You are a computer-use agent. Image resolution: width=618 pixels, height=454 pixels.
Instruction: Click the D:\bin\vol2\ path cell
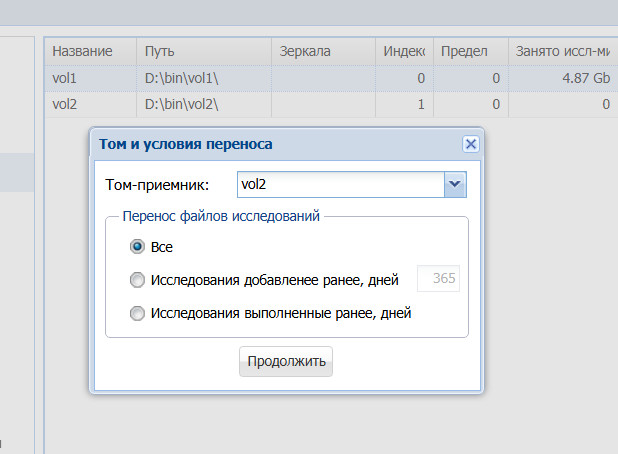(204, 104)
